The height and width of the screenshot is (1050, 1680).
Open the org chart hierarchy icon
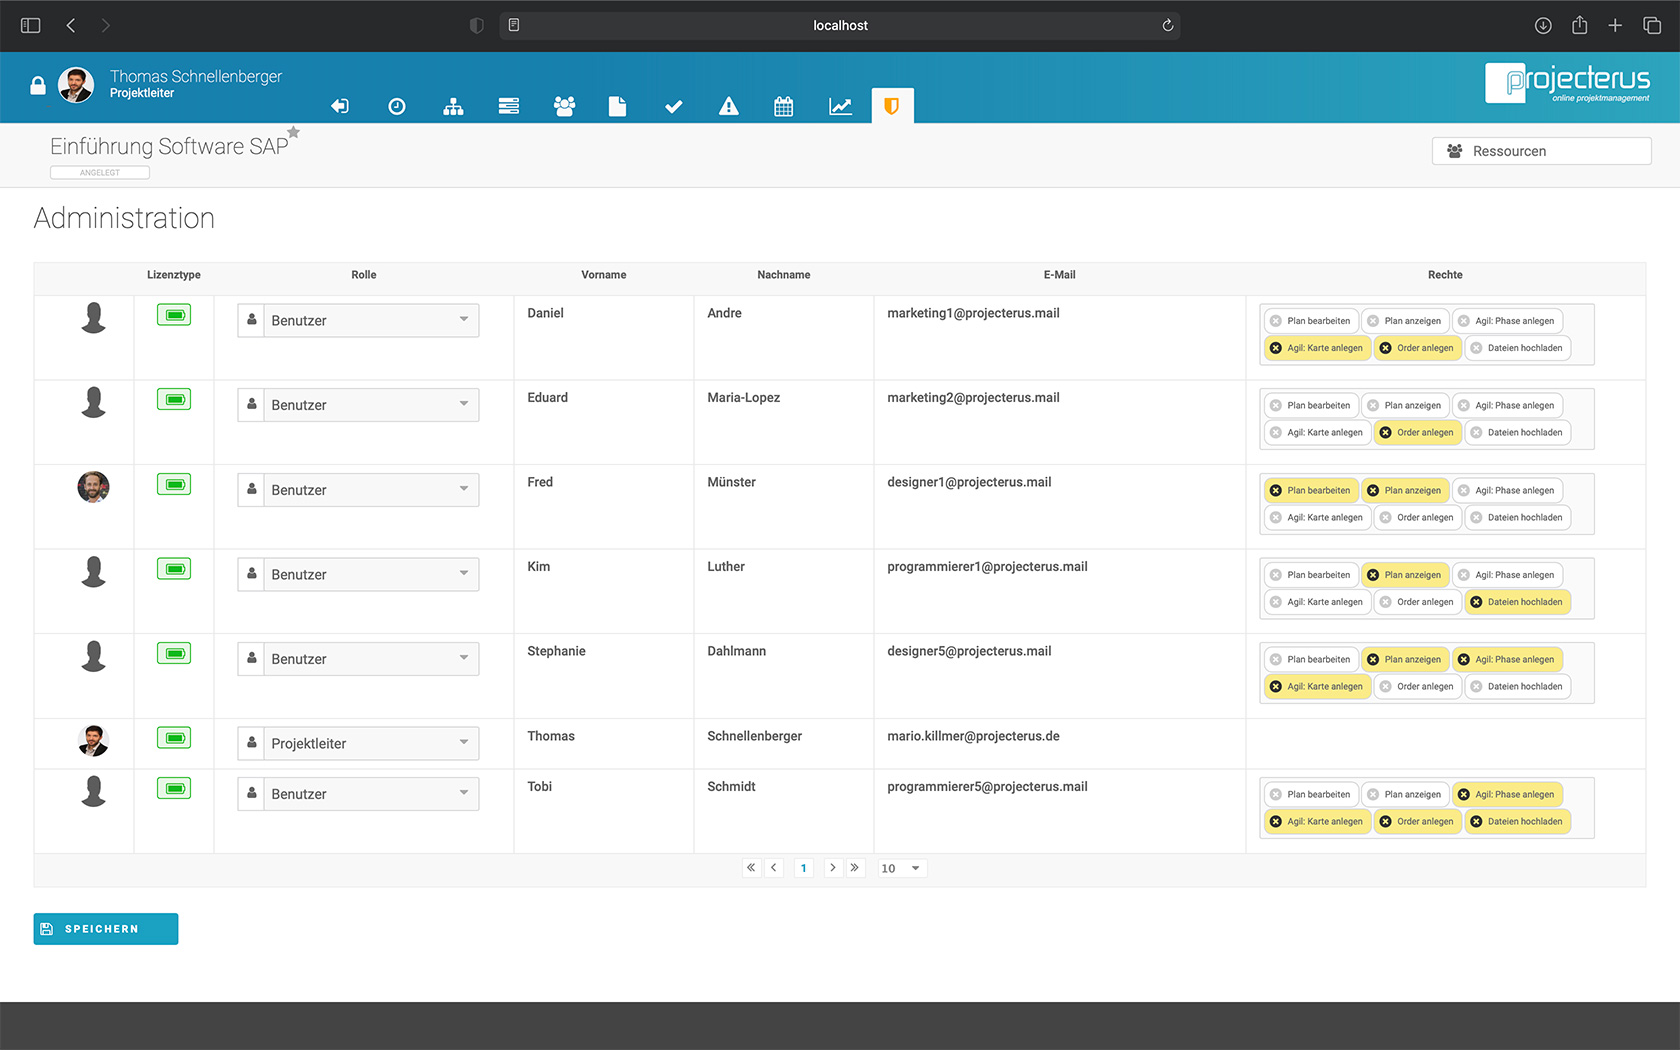click(453, 106)
